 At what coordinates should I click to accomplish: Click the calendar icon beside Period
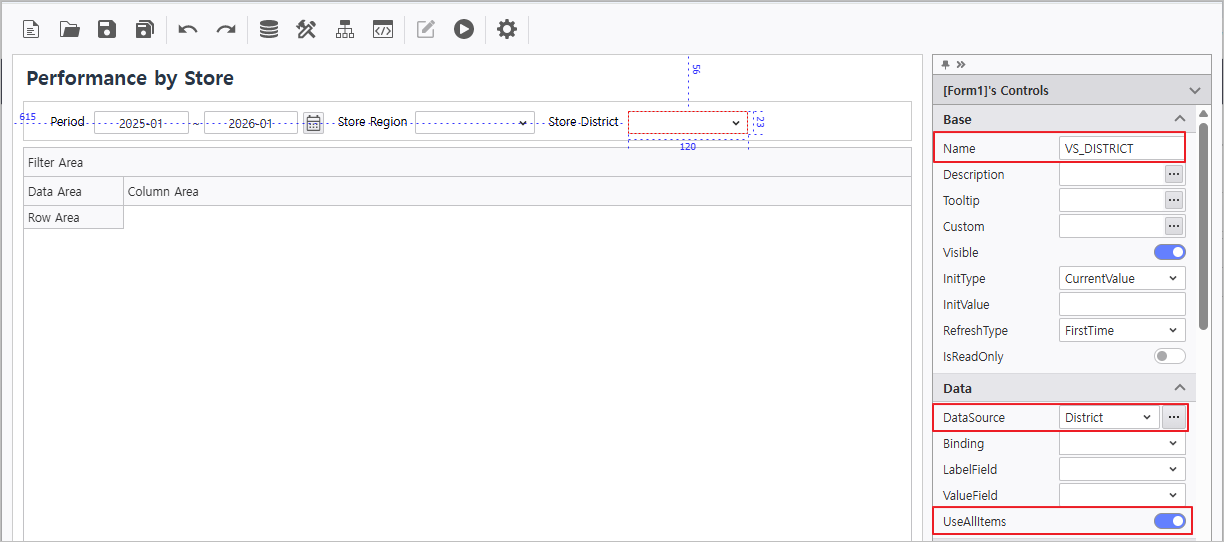click(313, 123)
